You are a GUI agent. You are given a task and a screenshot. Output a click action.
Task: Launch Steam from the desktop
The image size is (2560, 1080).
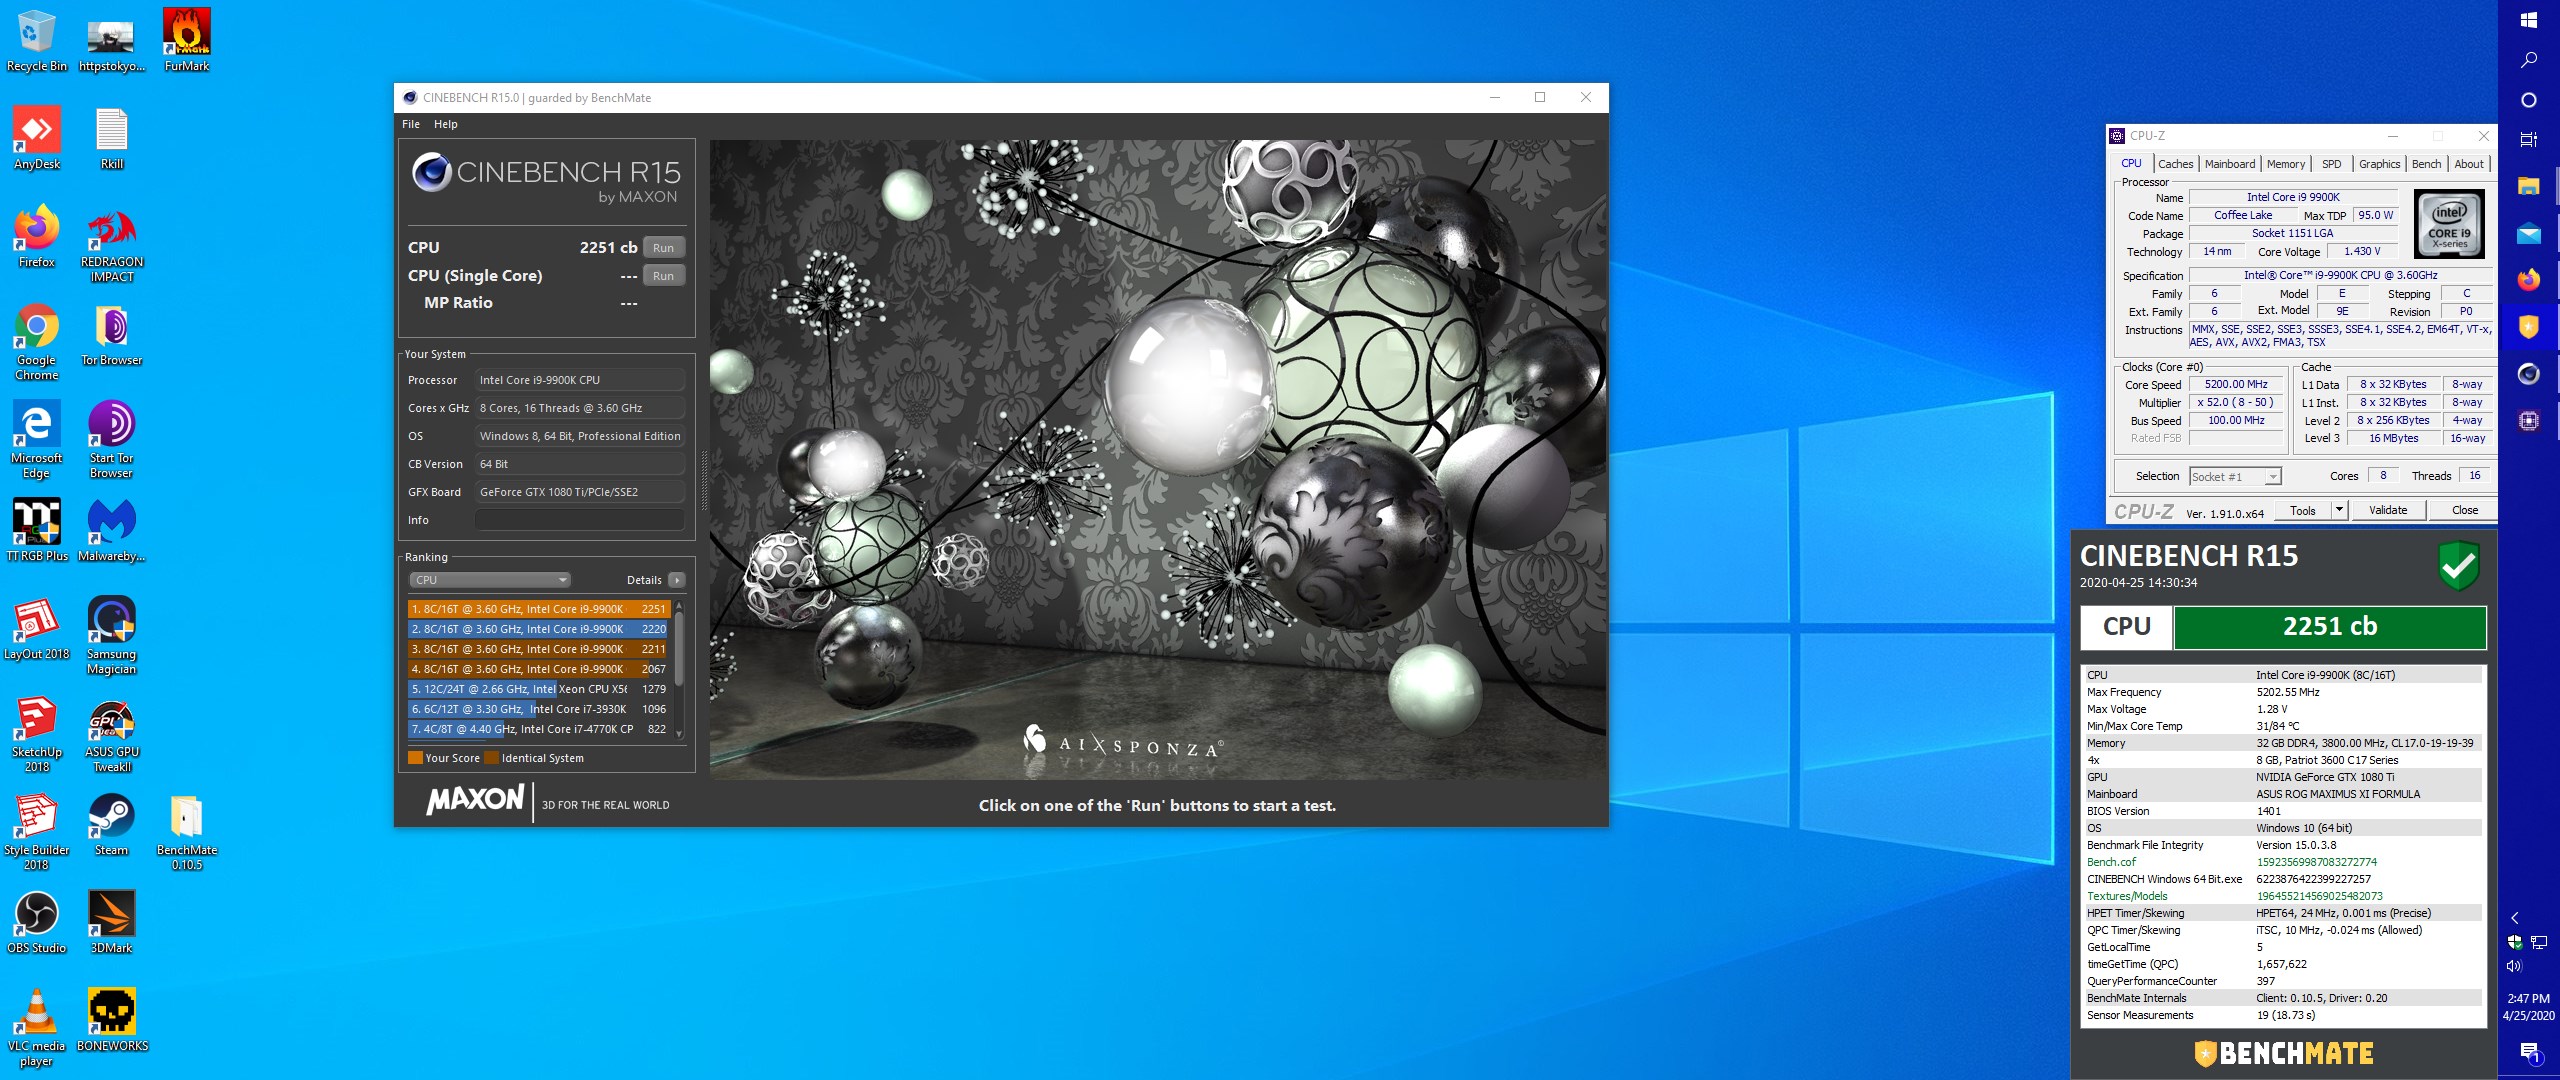coord(112,824)
